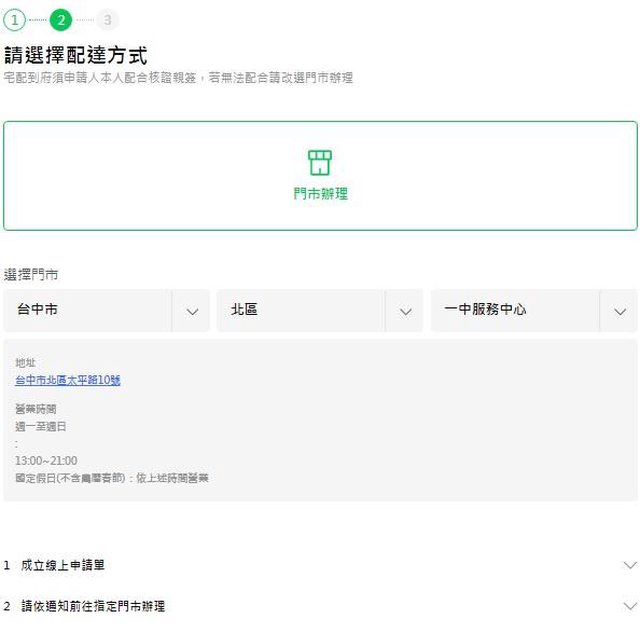Open the 台中市北區太平路10號 address link
The height and width of the screenshot is (632, 640).
(x=68, y=381)
